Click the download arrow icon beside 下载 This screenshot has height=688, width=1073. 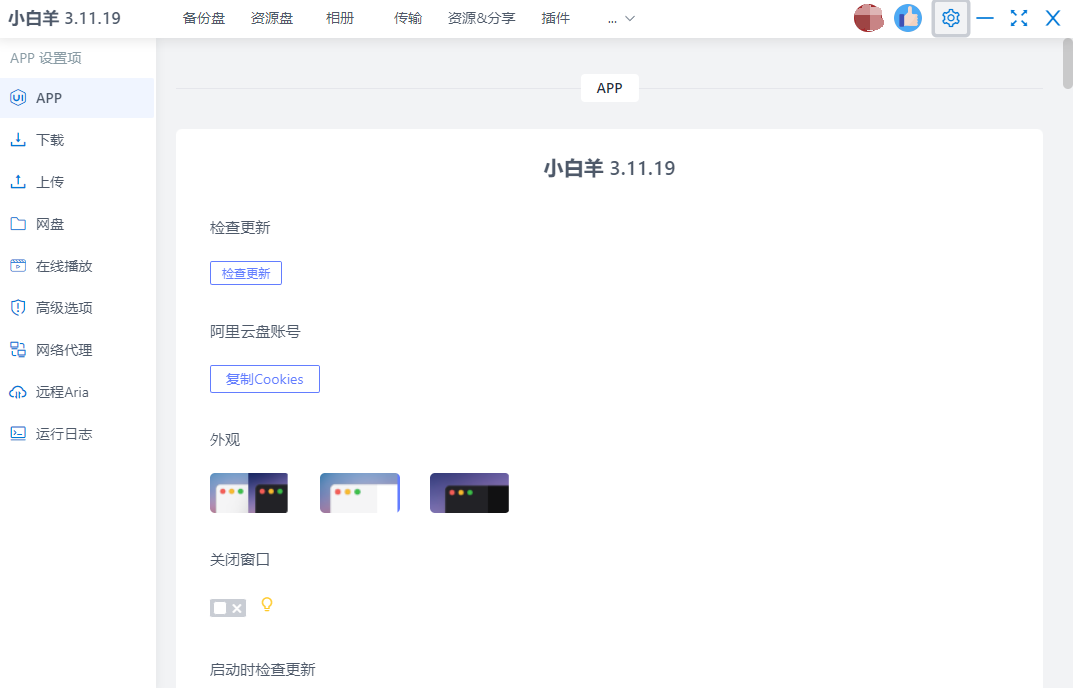pyautogui.click(x=18, y=140)
